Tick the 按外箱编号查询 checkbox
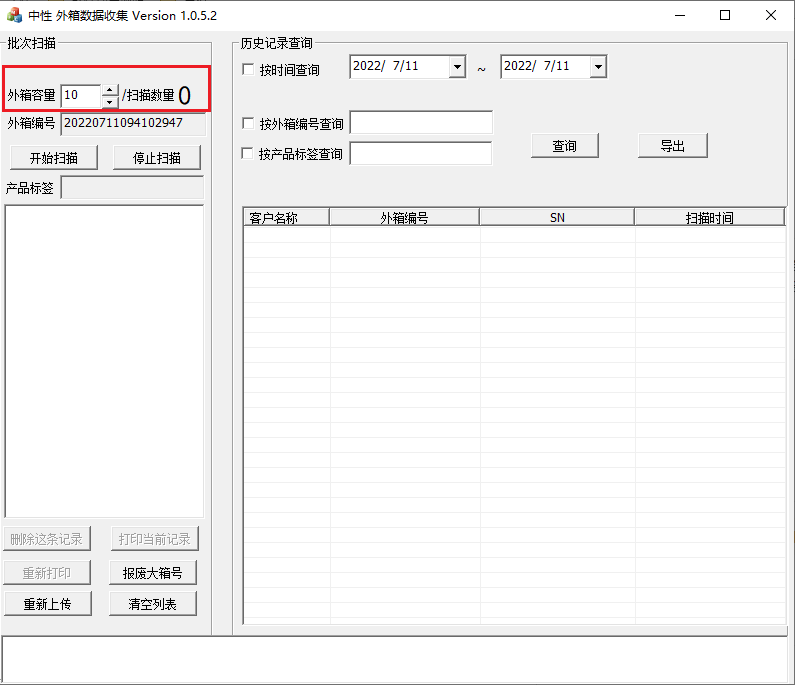The height and width of the screenshot is (685, 795). (x=248, y=123)
